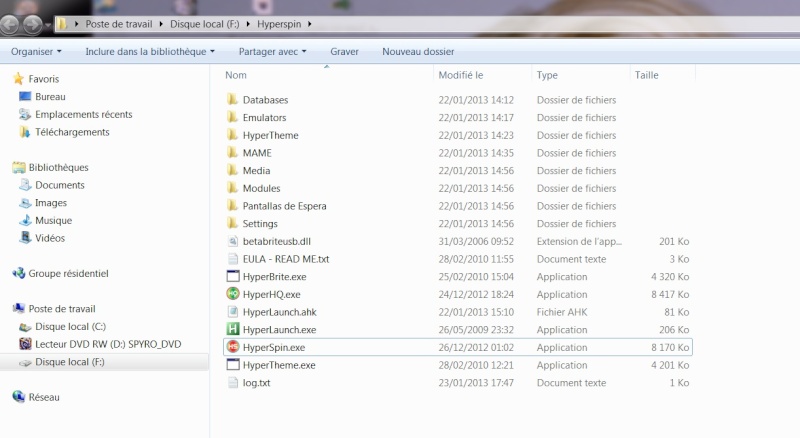Sort files by the Nom column
Screen dimensions: 800x438
click(236, 75)
